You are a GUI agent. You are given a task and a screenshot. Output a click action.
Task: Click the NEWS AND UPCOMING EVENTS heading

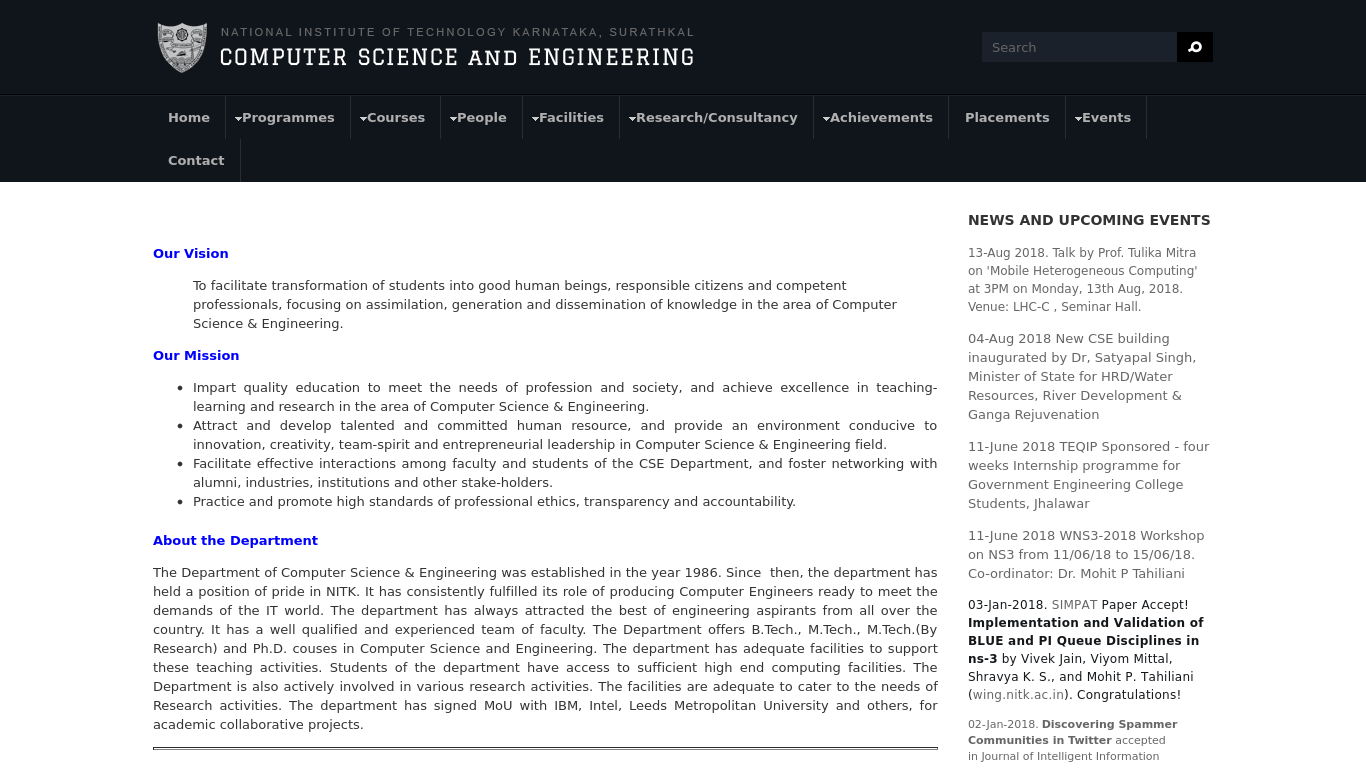(1088, 220)
